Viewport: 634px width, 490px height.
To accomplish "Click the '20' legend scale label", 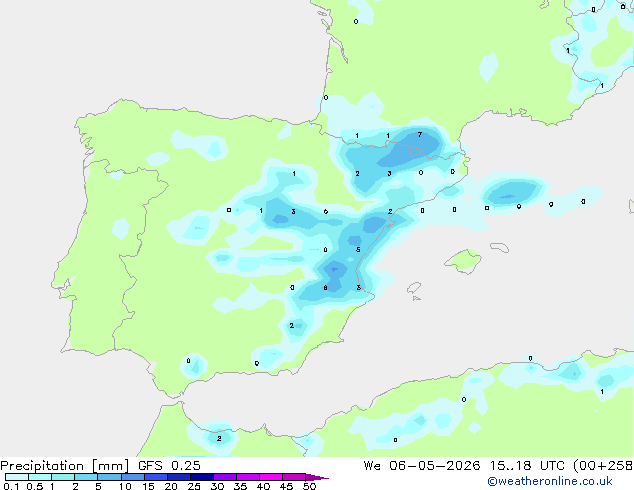I will coord(171,486).
